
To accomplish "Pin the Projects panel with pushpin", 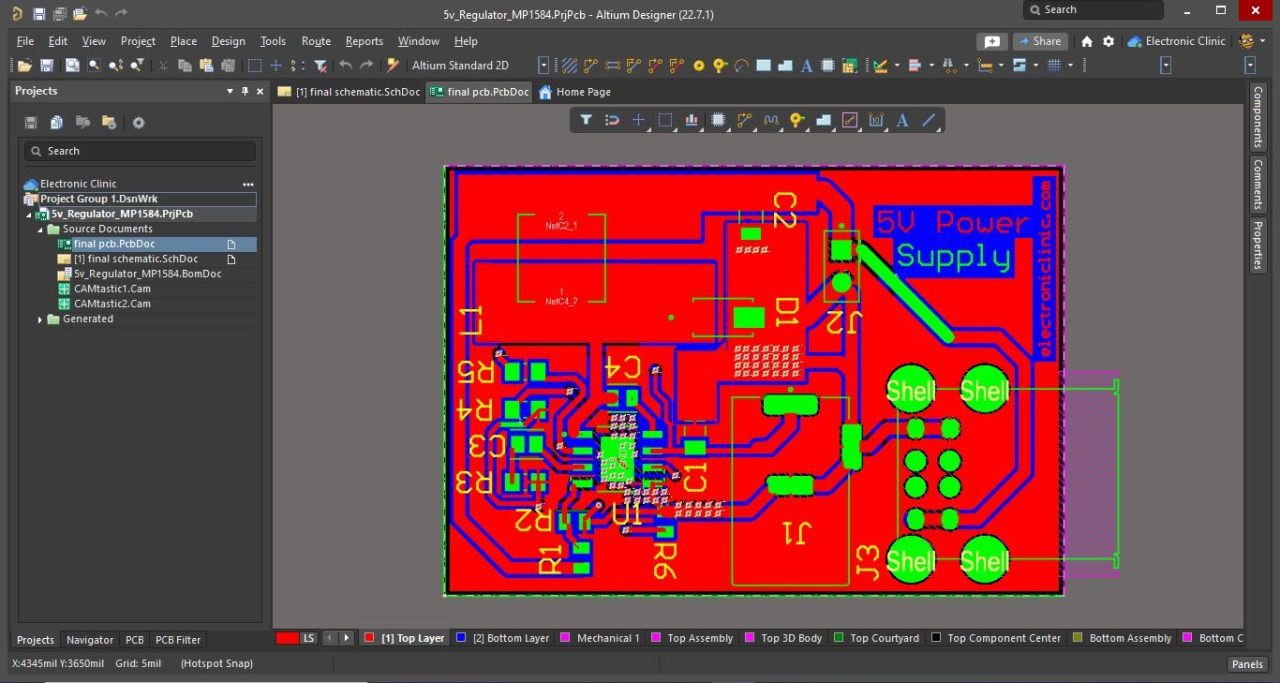I will [245, 91].
